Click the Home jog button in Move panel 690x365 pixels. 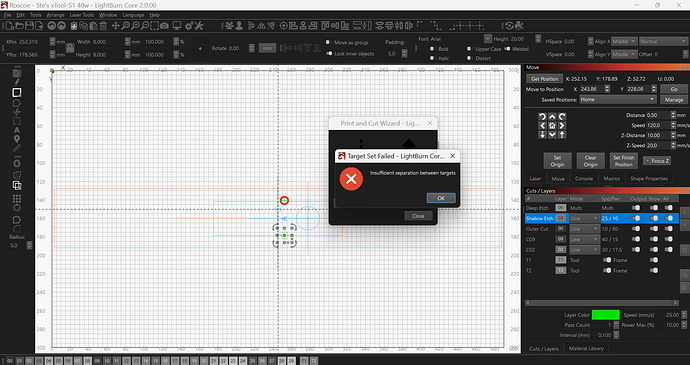click(552, 125)
